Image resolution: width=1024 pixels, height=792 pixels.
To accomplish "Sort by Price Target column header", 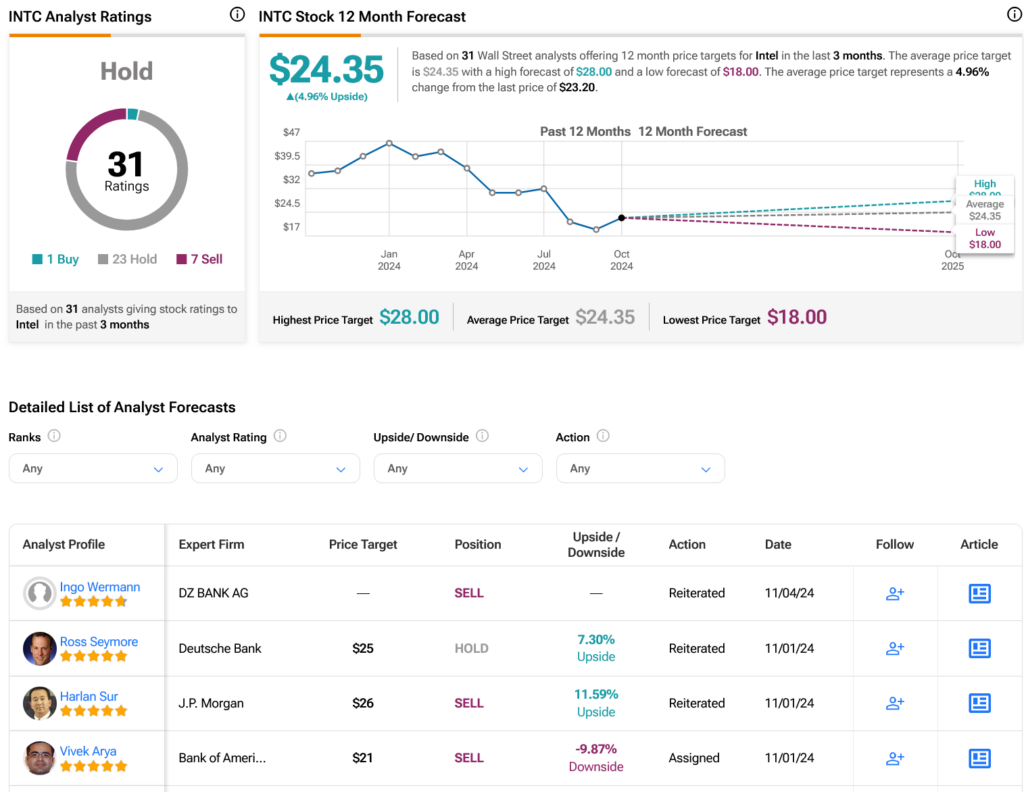I will [x=363, y=544].
